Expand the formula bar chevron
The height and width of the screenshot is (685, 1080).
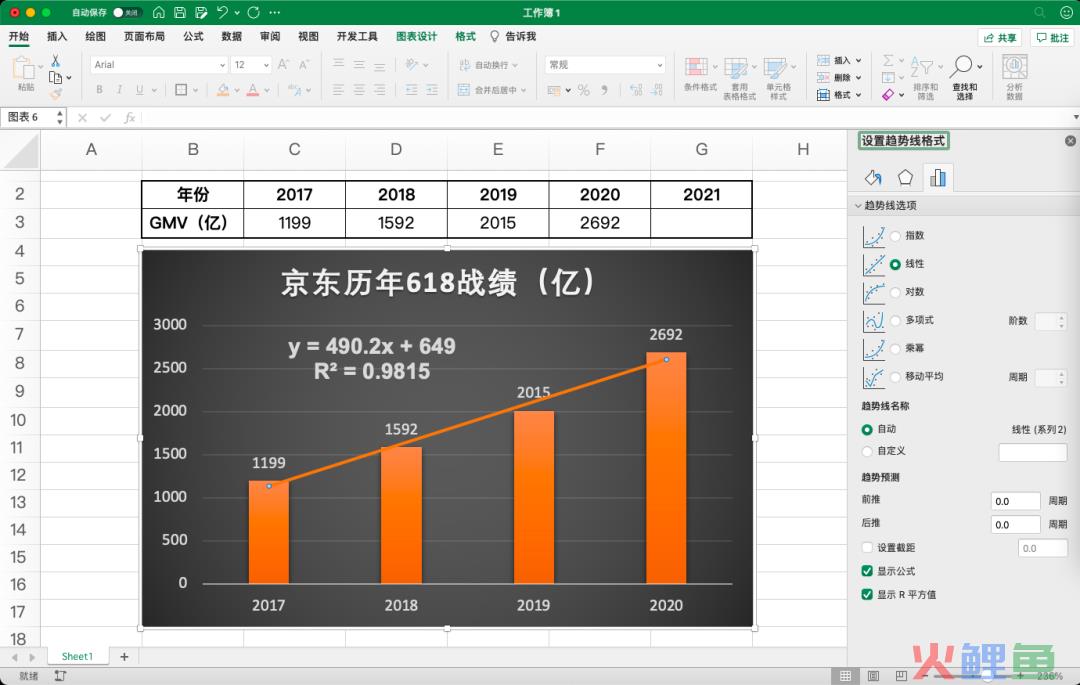click(x=1075, y=117)
